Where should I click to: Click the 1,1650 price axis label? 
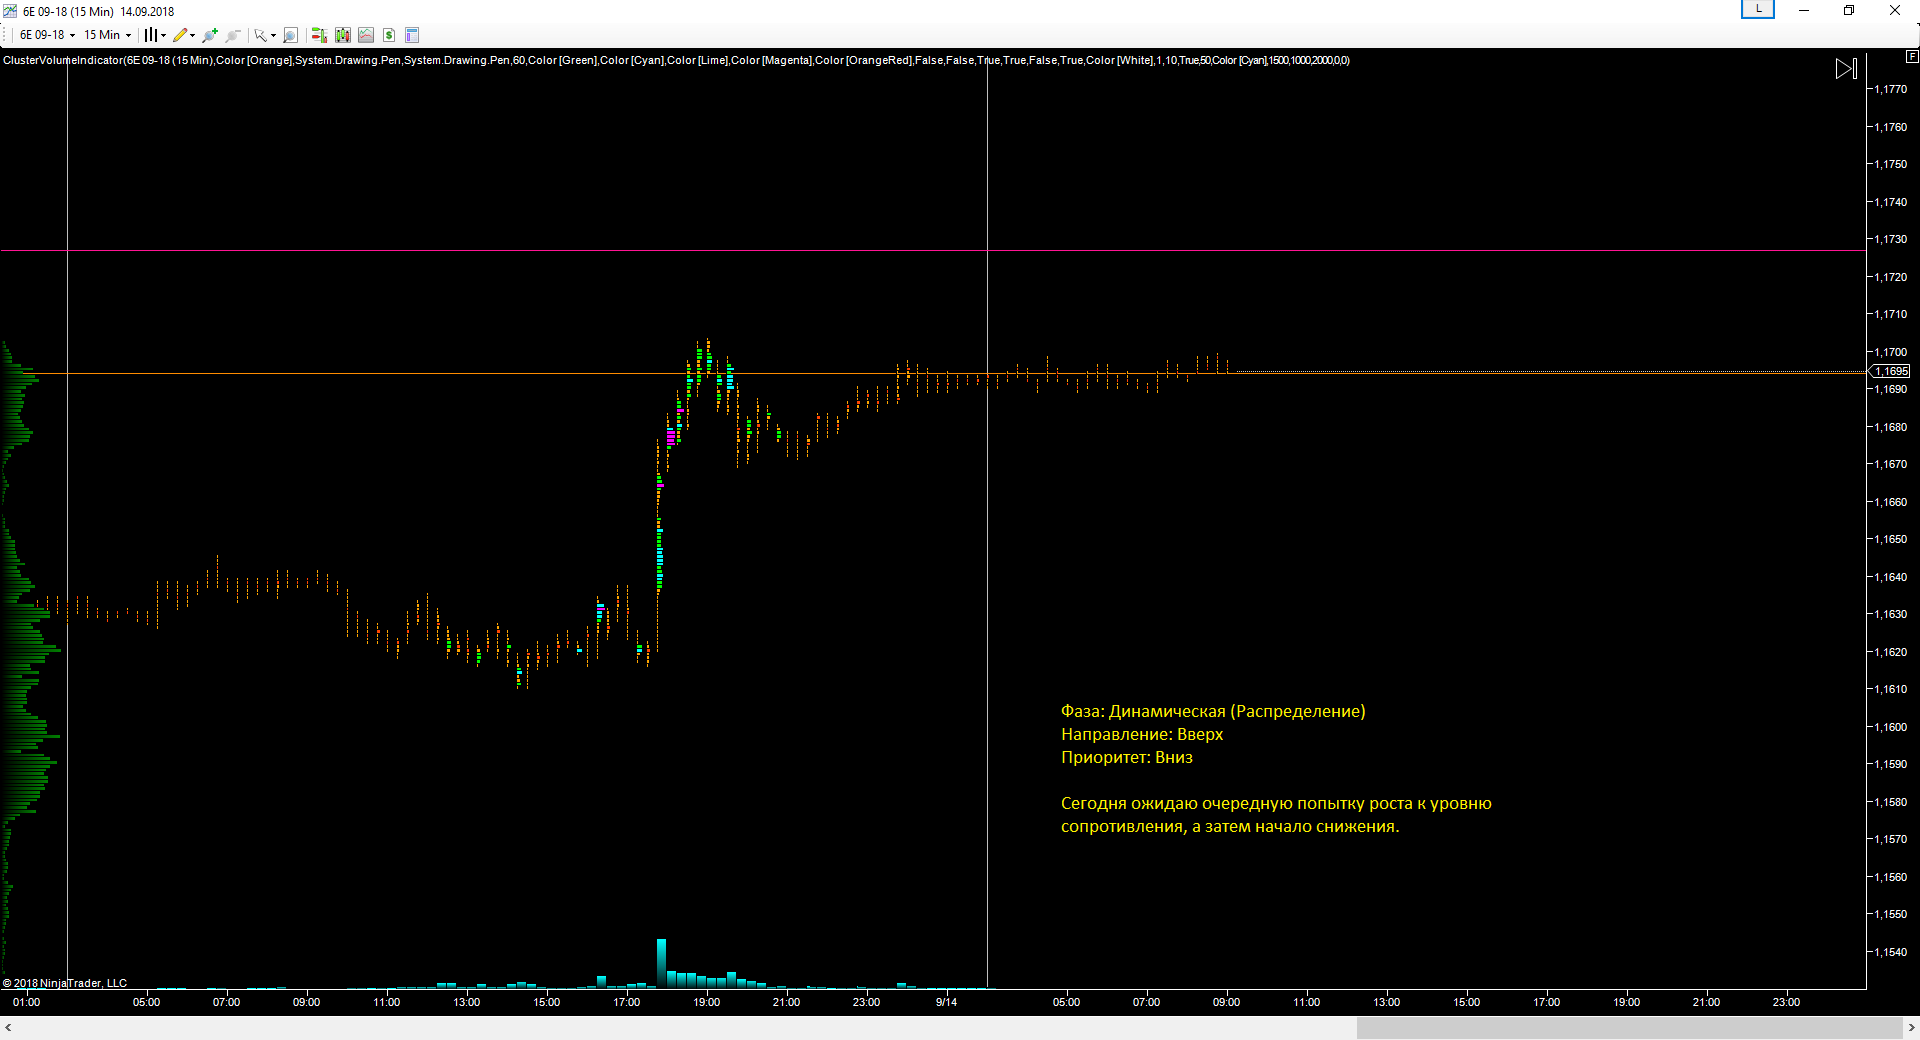coord(1890,539)
